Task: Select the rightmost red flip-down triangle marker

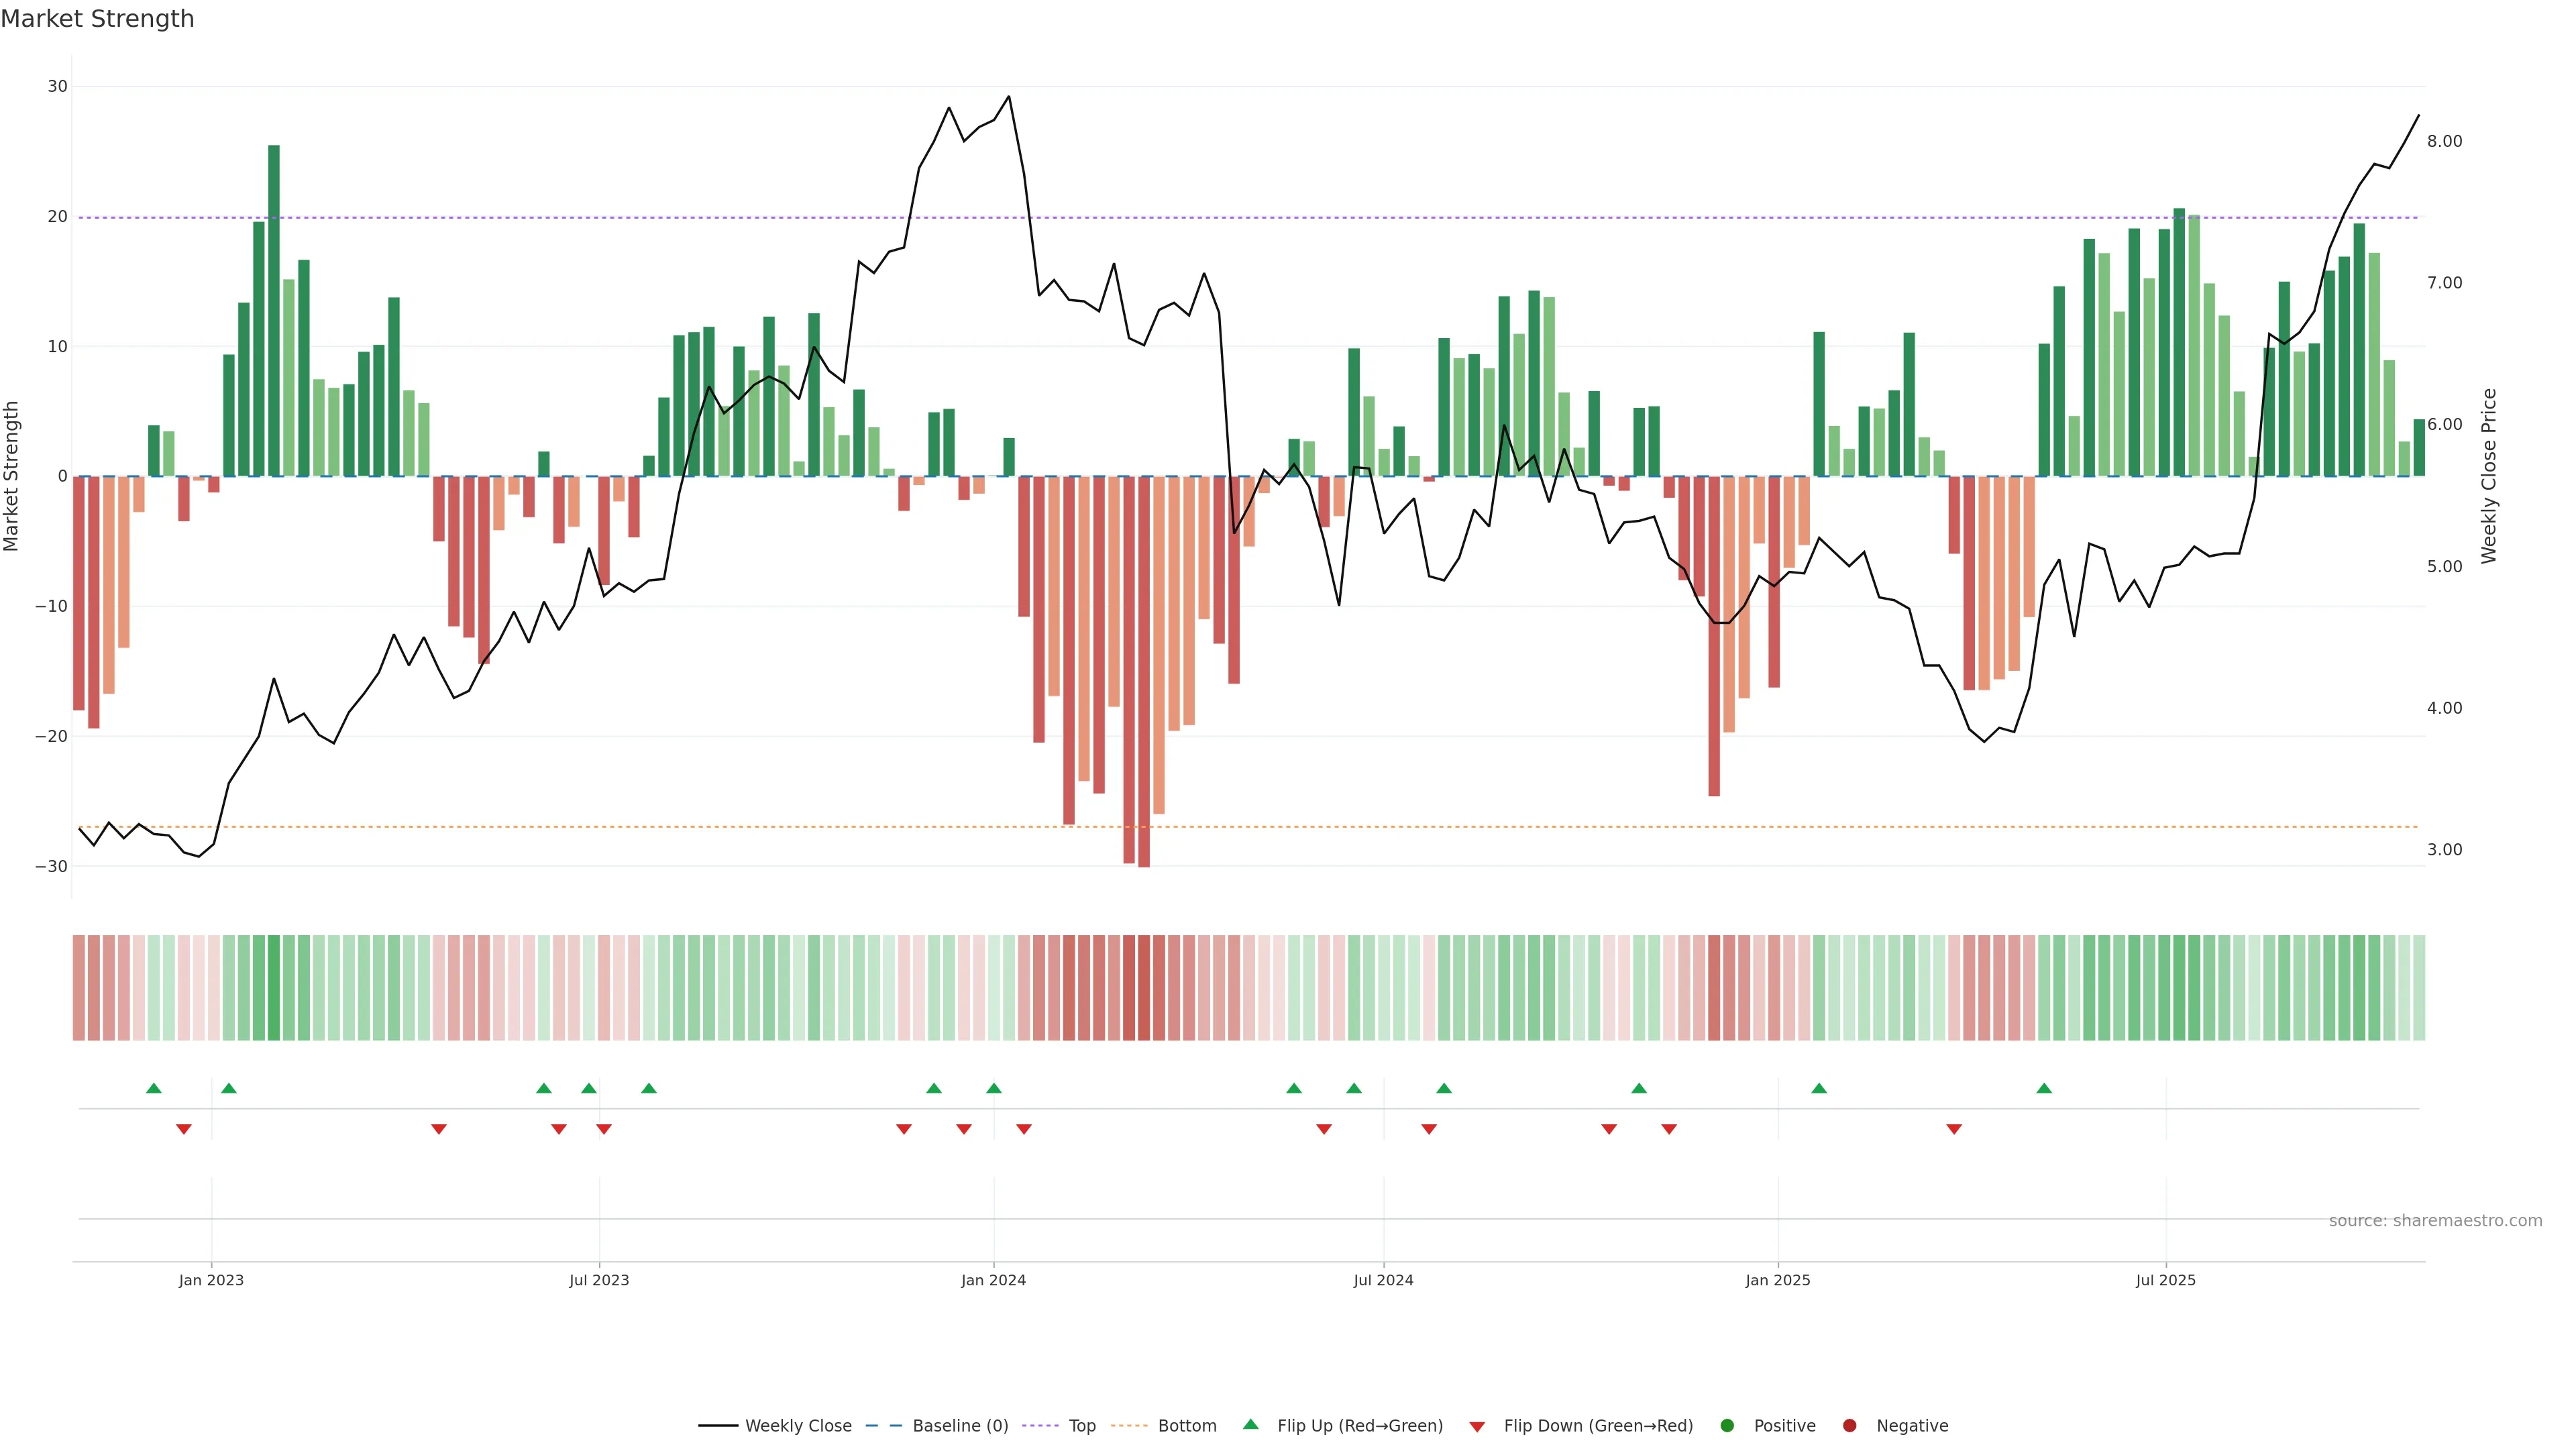Action: click(1954, 1129)
